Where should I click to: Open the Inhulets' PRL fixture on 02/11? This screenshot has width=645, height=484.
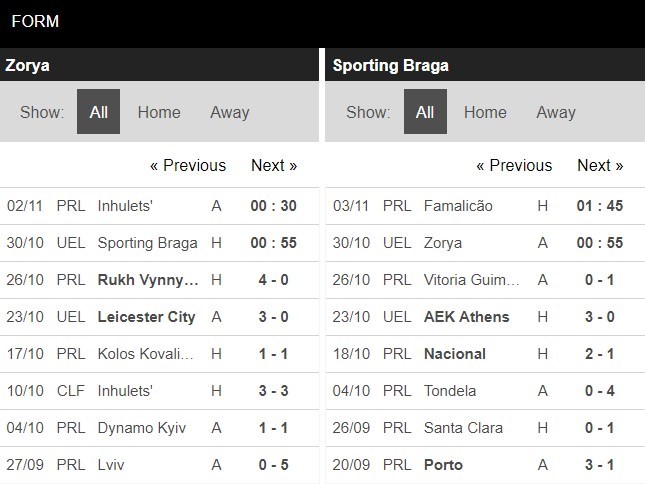159,206
